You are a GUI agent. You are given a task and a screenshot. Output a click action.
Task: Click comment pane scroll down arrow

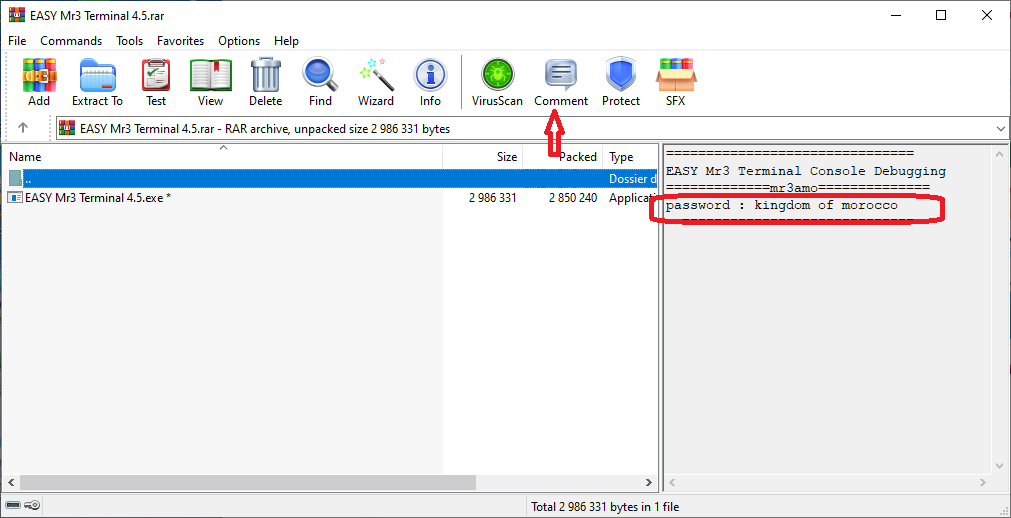1000,466
